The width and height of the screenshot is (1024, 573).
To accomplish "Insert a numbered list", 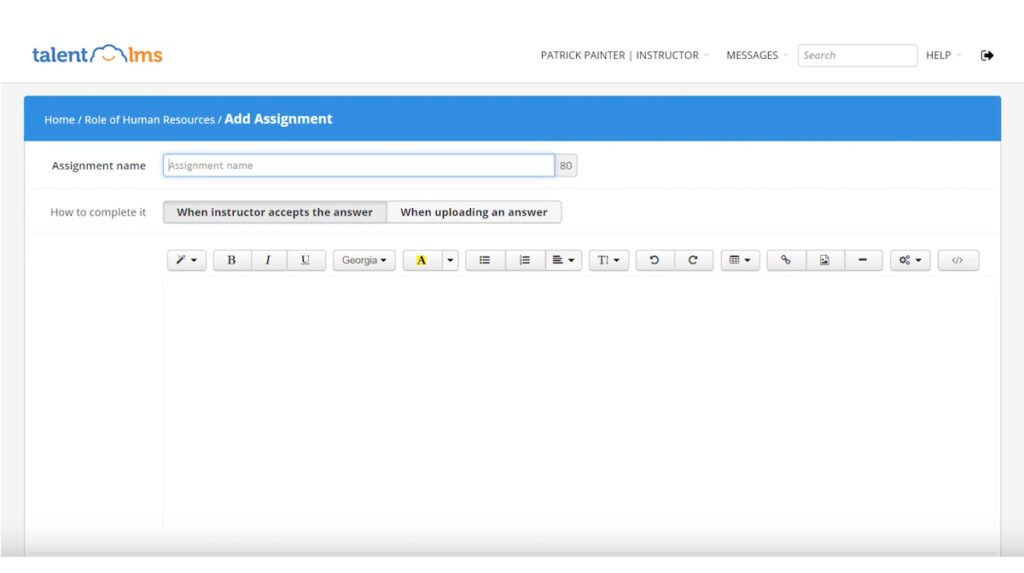I will (524, 260).
